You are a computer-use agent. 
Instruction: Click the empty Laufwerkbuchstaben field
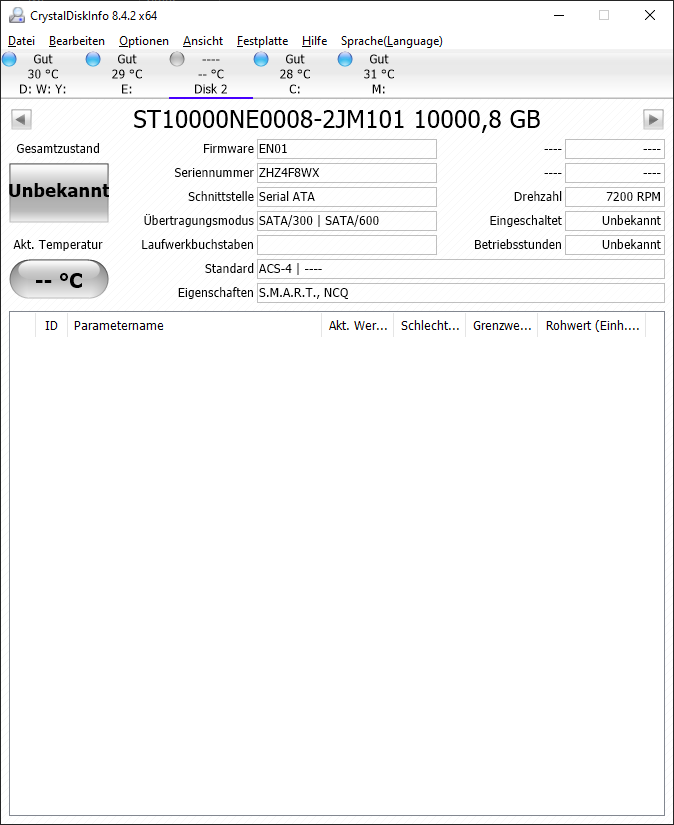pos(347,245)
